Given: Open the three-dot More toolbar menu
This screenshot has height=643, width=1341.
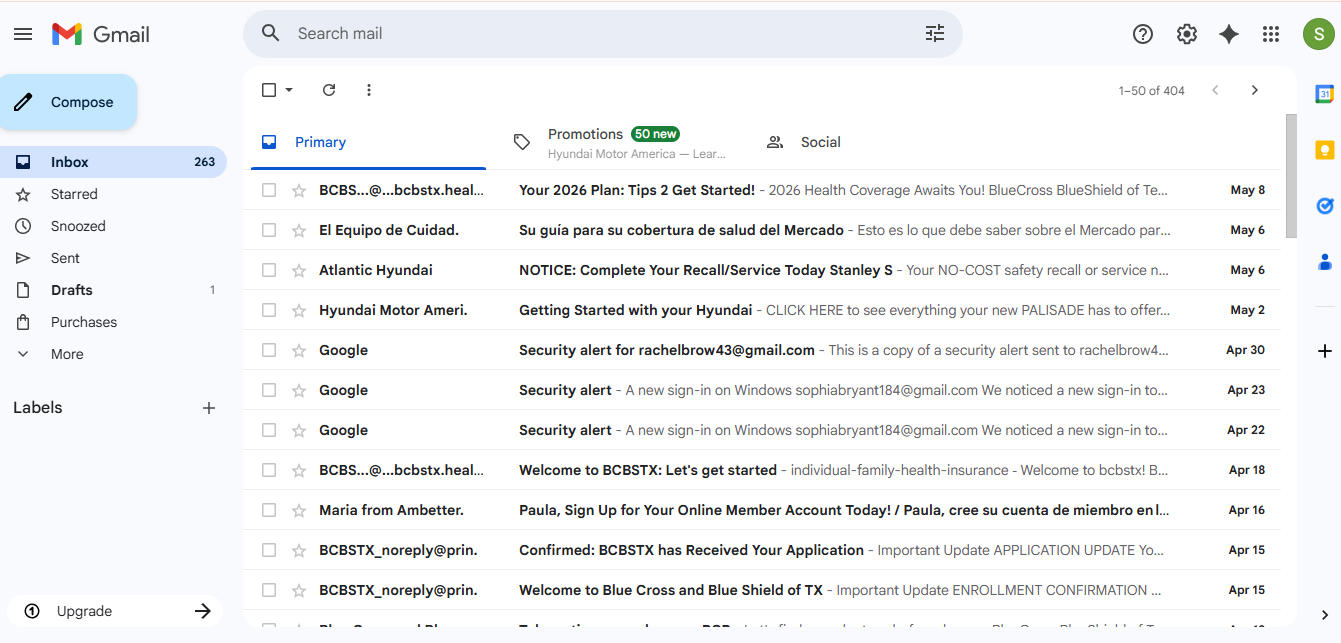Looking at the screenshot, I should tap(368, 90).
